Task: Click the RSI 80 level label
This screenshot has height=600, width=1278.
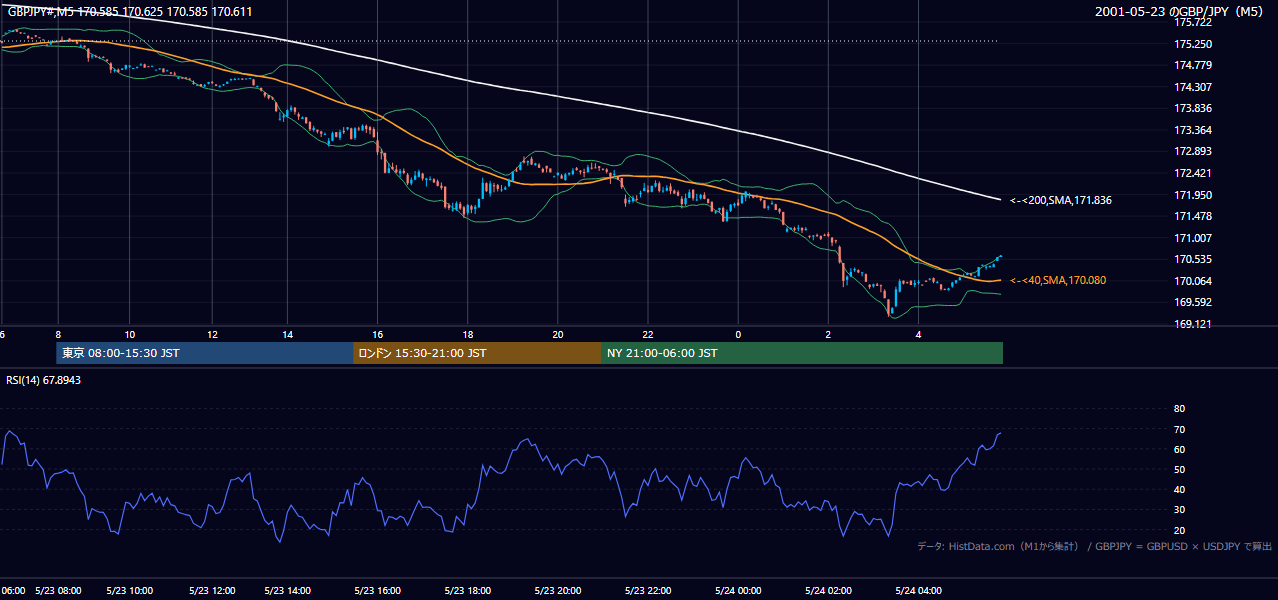Action: (1179, 409)
